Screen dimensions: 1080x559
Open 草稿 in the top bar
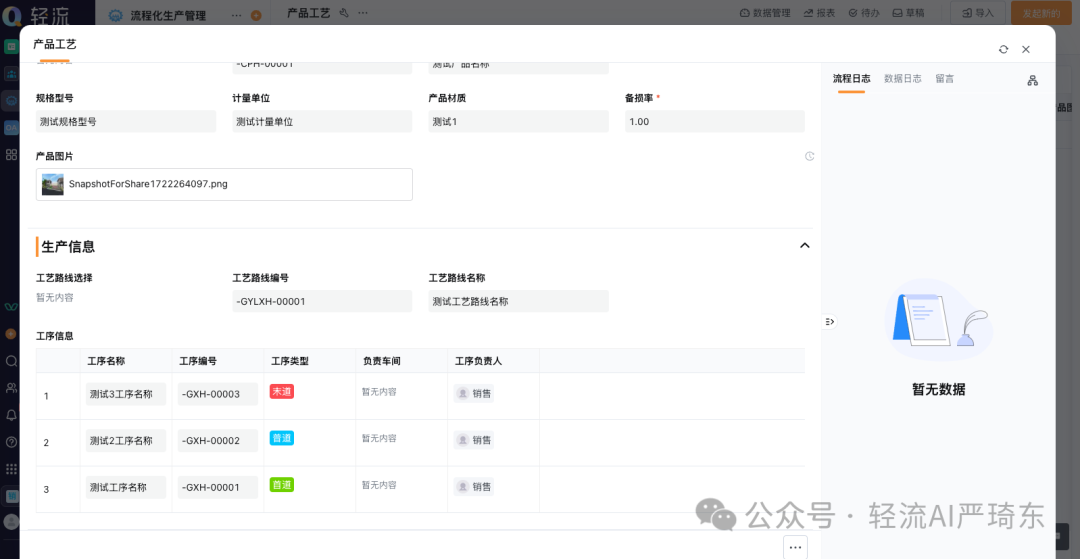pos(908,13)
